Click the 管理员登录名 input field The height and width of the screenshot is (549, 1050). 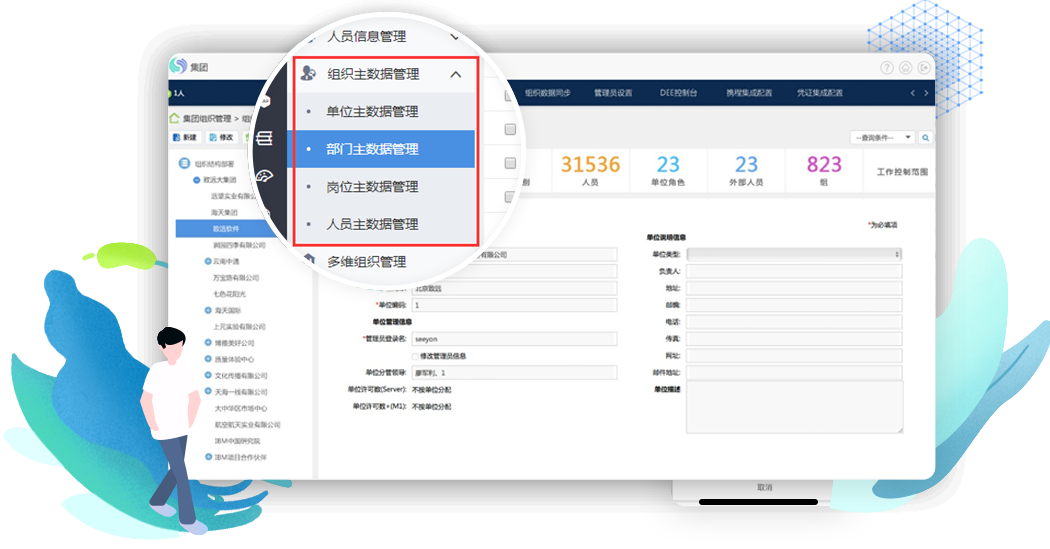515,339
